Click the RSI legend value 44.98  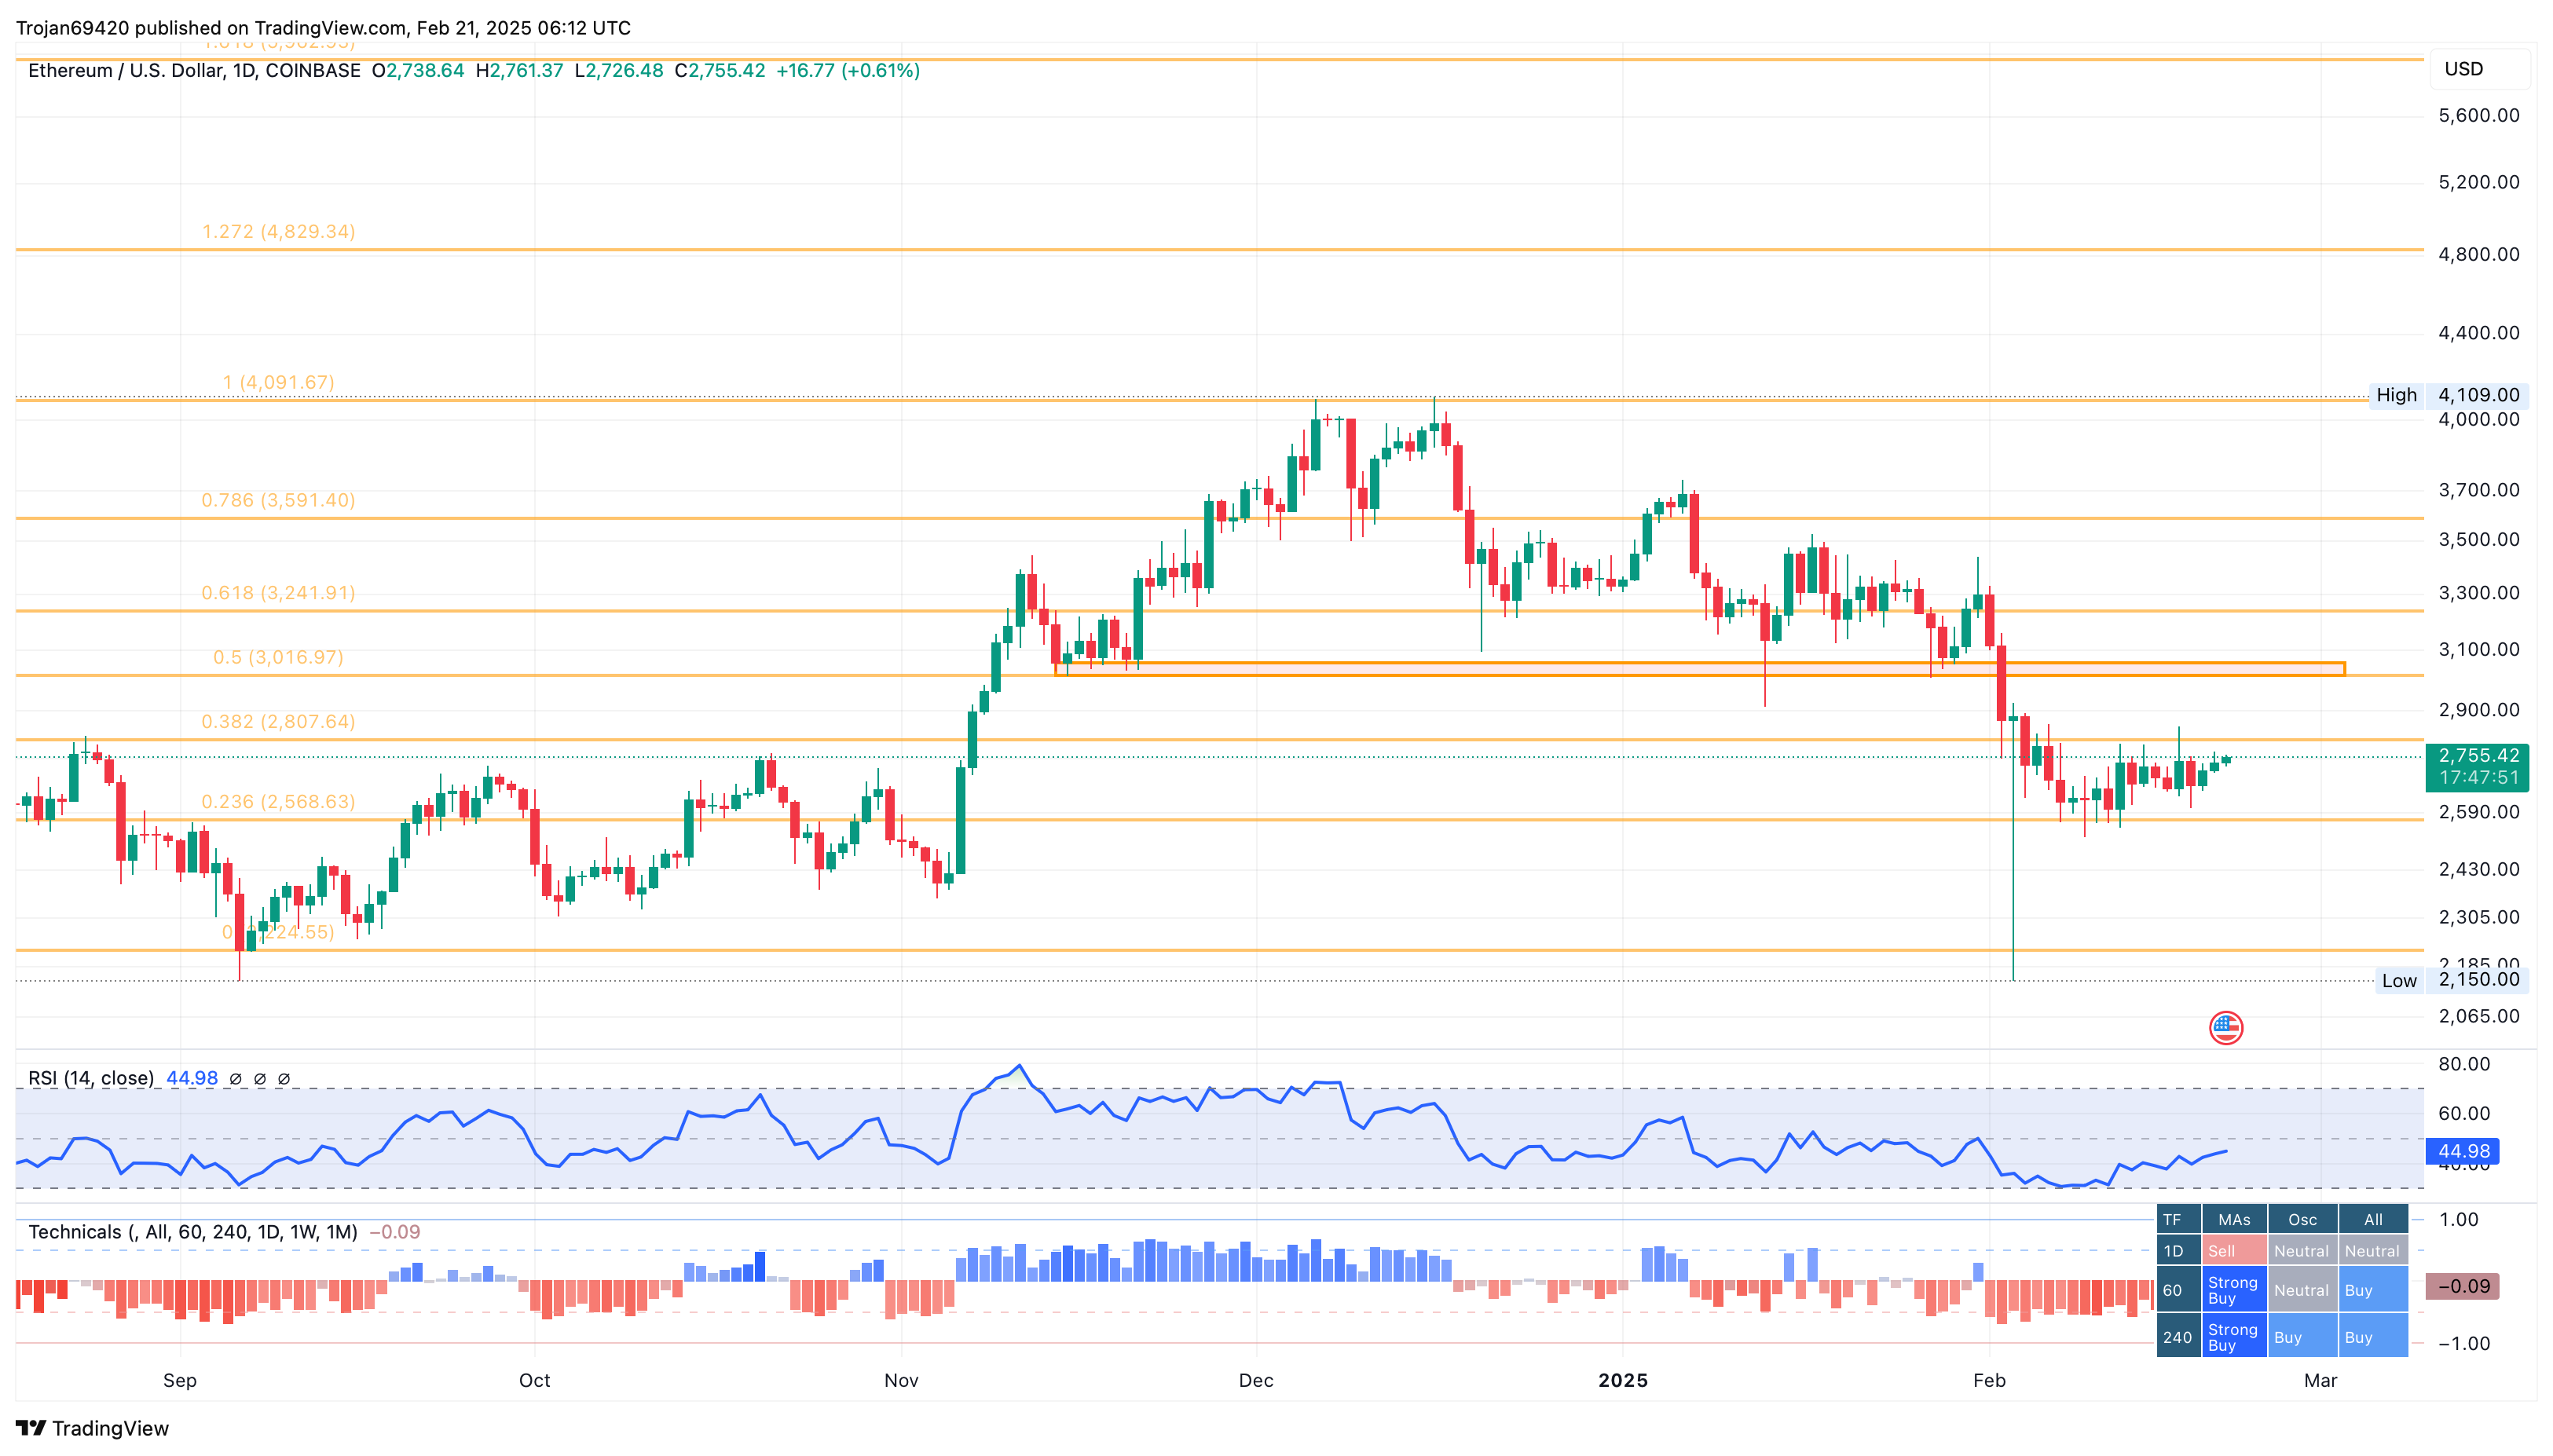tap(192, 1078)
